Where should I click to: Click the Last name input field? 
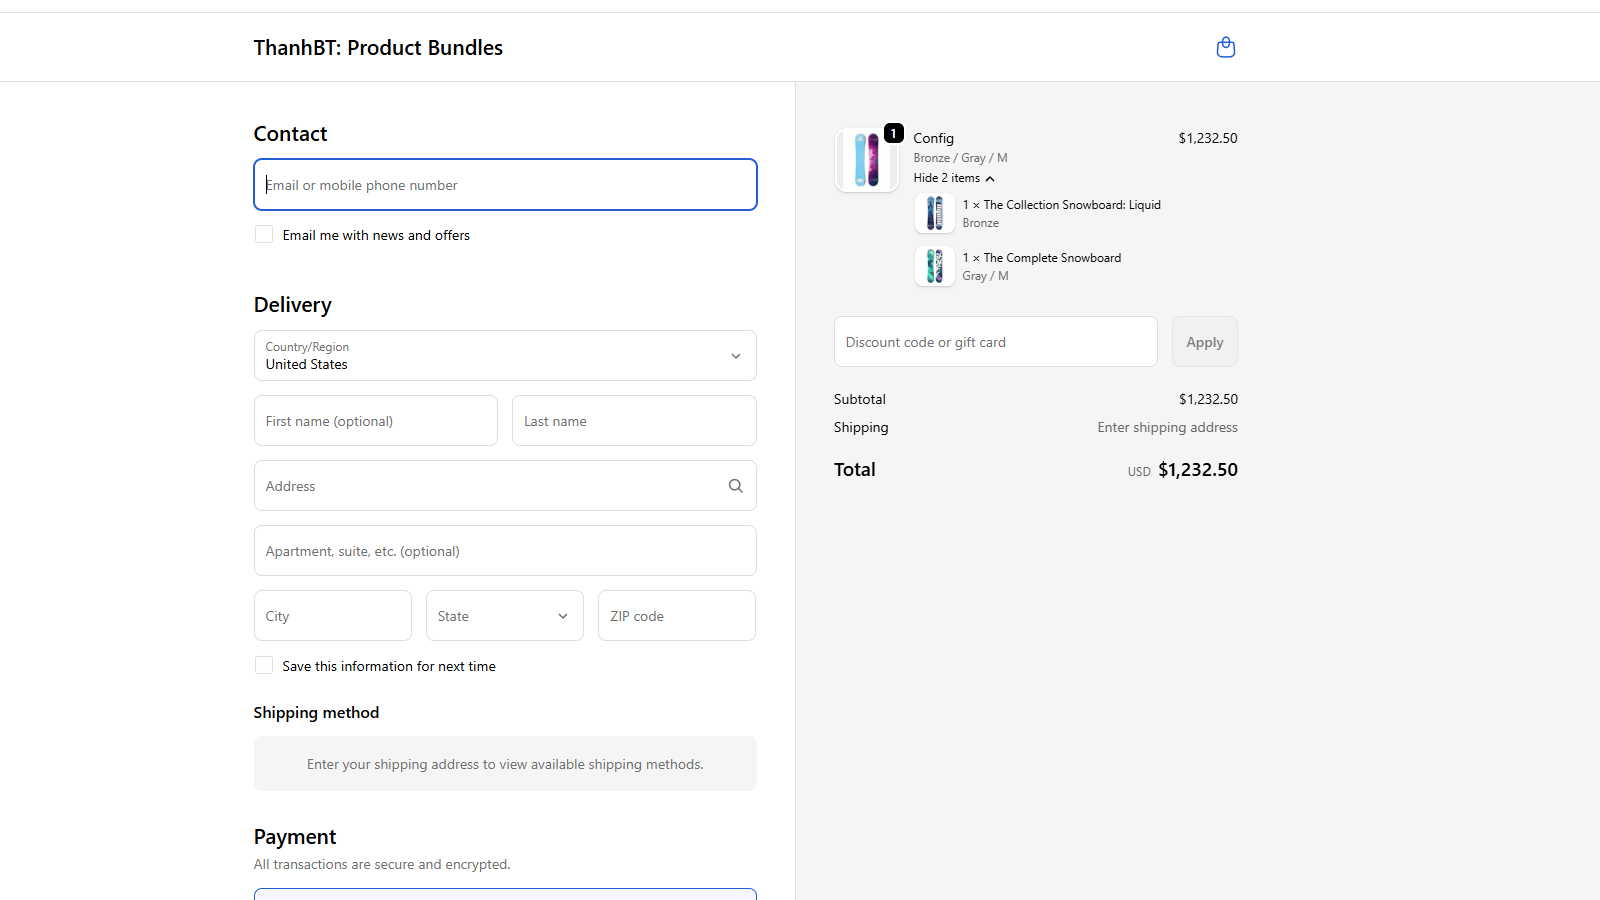pyautogui.click(x=634, y=420)
